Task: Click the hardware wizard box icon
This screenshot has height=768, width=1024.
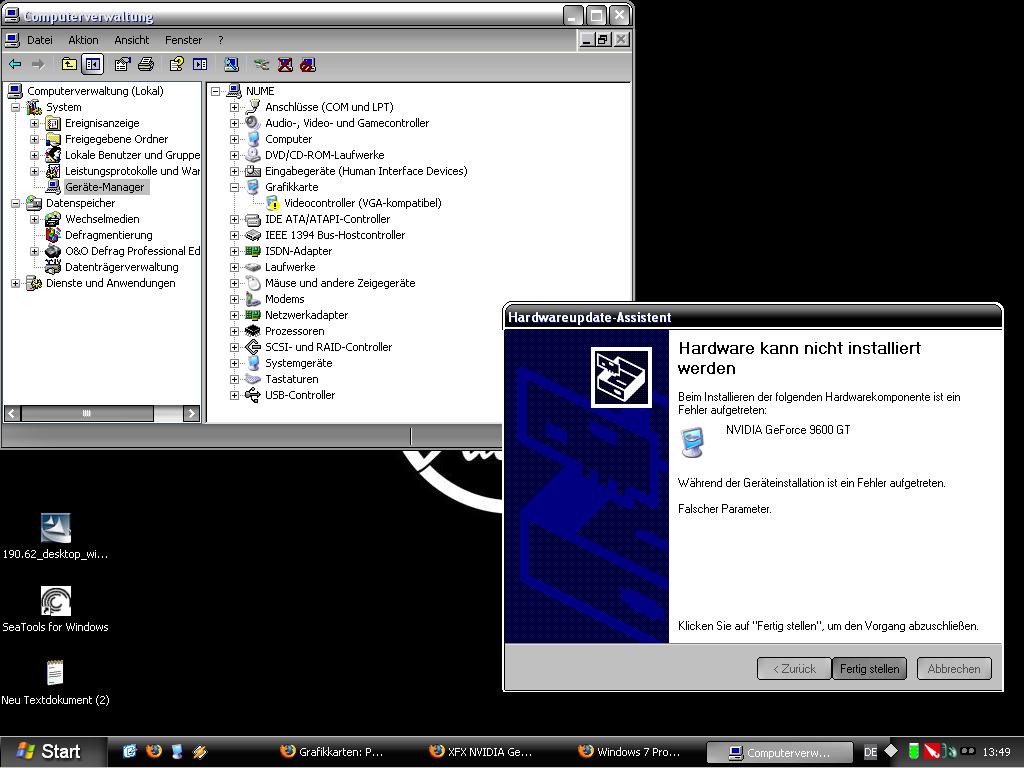Action: [x=621, y=377]
